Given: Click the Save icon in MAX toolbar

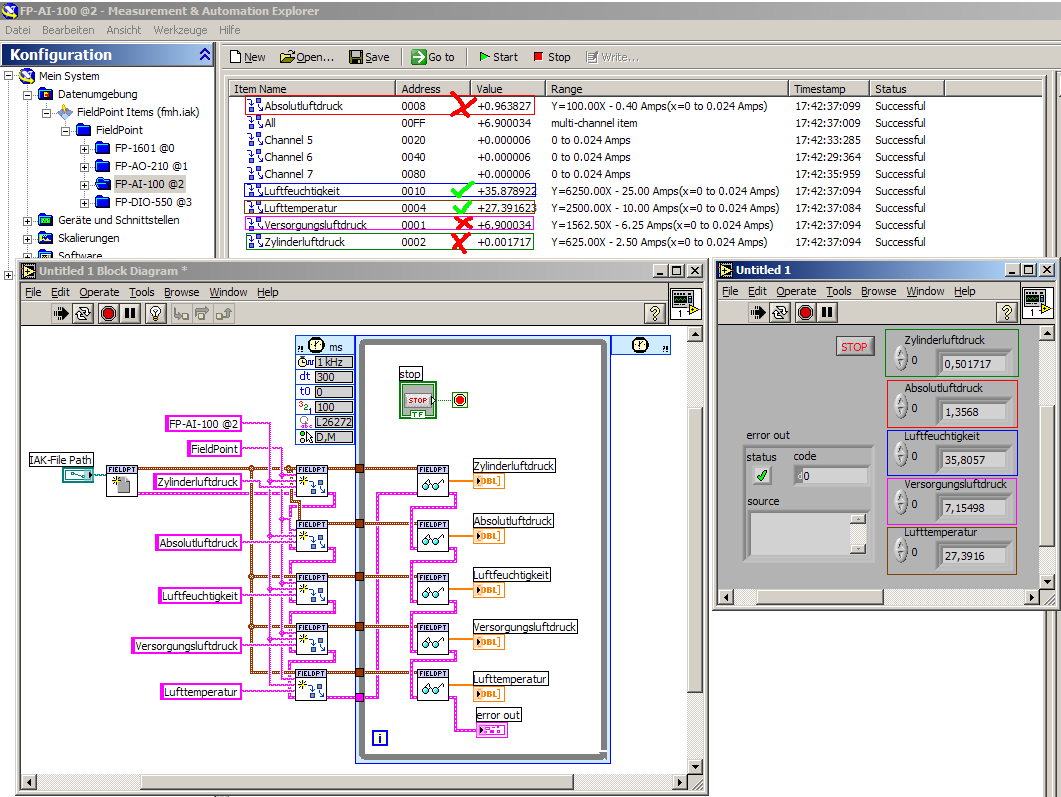Looking at the screenshot, I should coord(369,57).
